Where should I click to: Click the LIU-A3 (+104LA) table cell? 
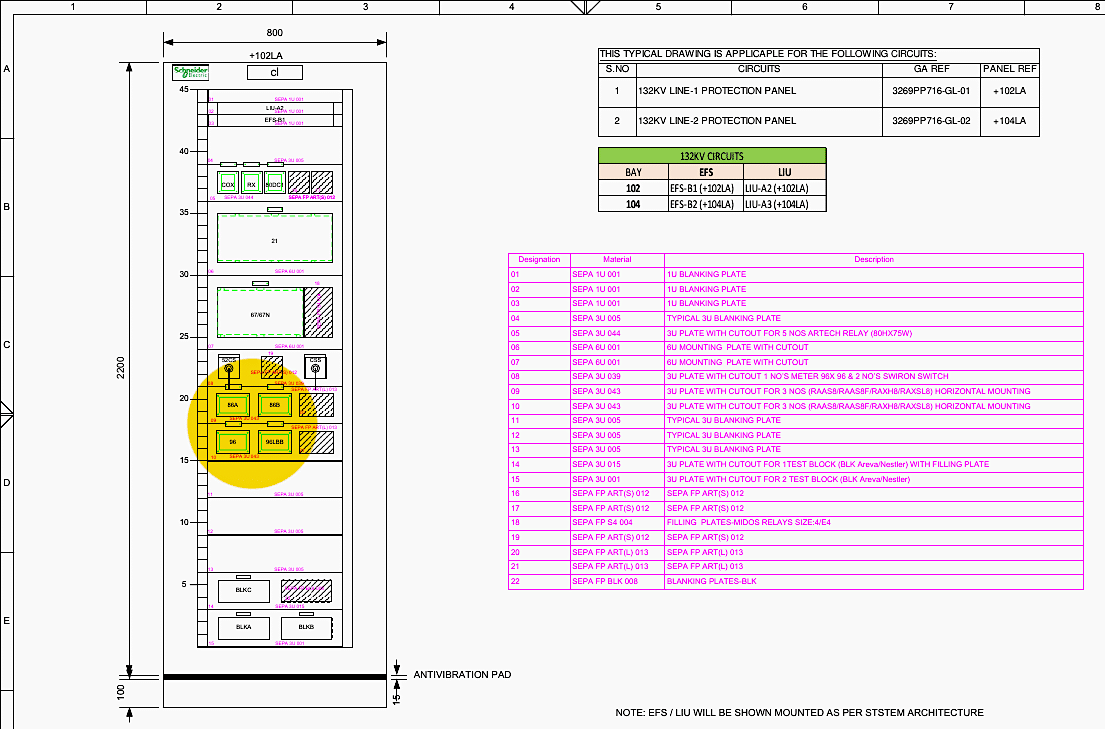point(784,204)
